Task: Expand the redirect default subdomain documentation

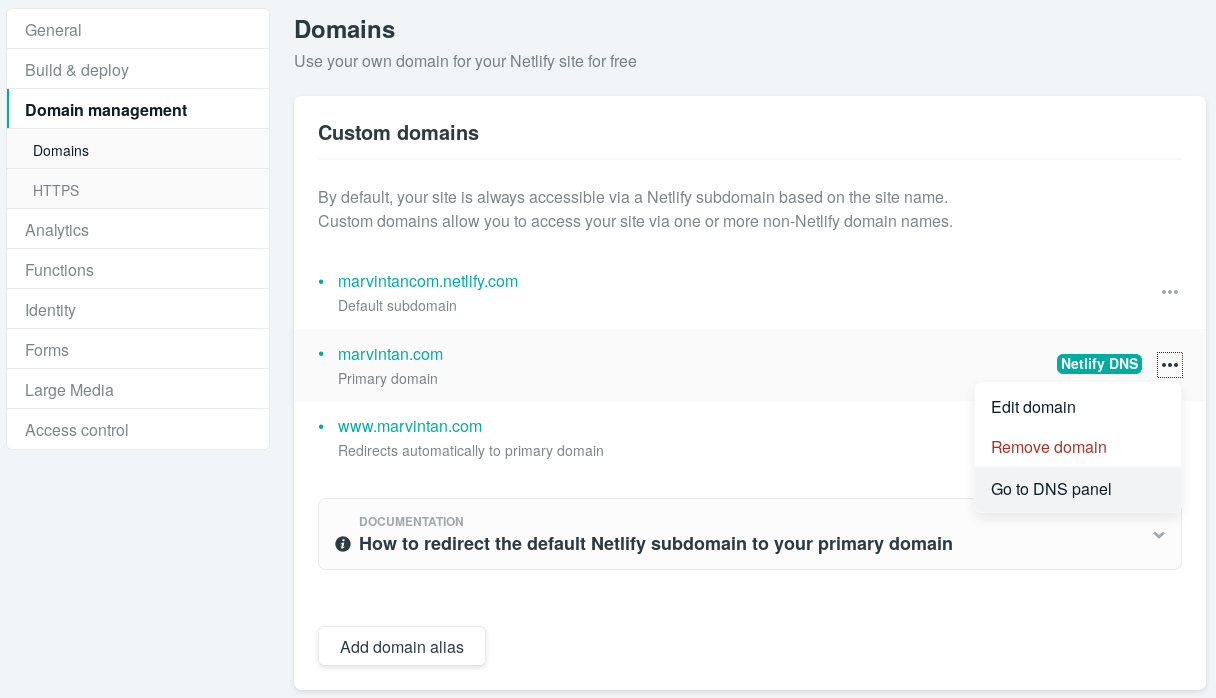Action: (x=655, y=544)
